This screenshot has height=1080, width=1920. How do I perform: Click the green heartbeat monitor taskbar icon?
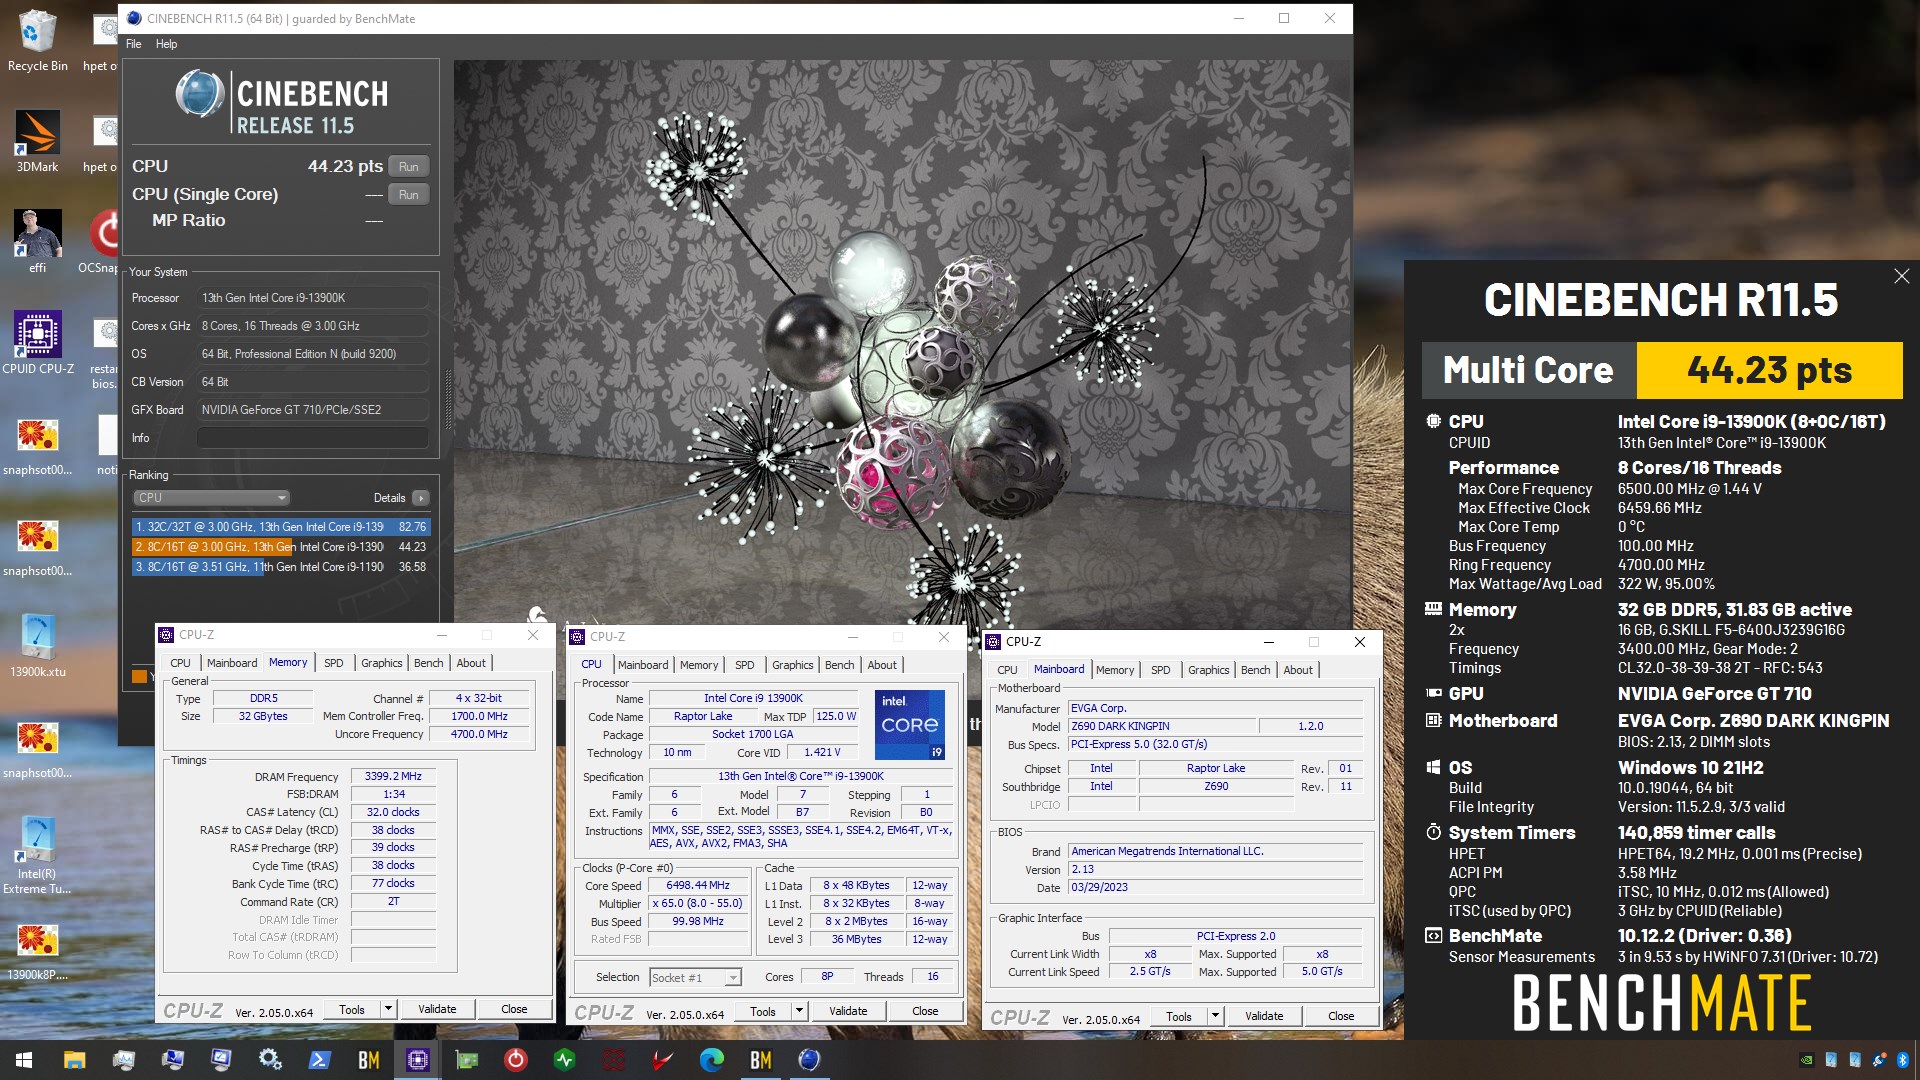(x=565, y=1060)
